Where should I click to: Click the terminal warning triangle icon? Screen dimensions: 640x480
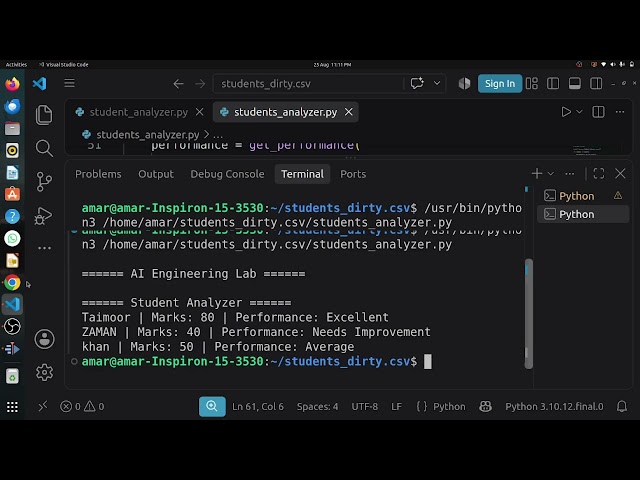[x=618, y=196]
